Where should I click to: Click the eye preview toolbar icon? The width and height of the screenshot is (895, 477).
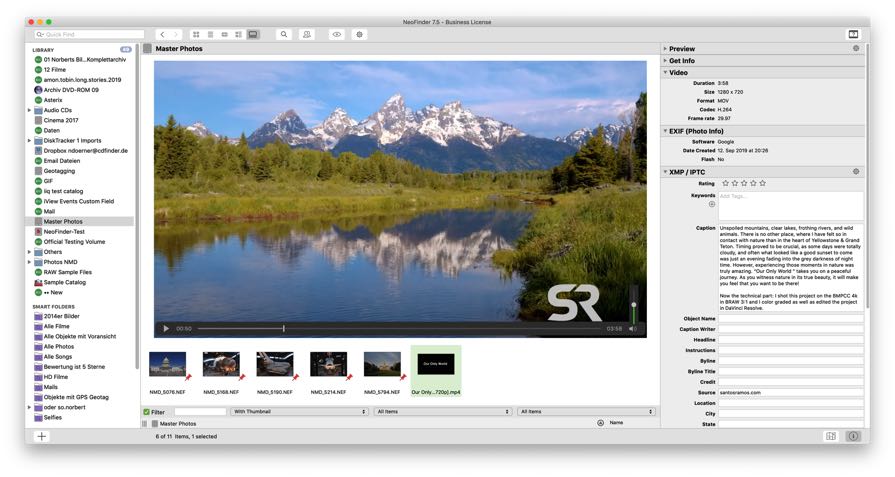pyautogui.click(x=337, y=34)
